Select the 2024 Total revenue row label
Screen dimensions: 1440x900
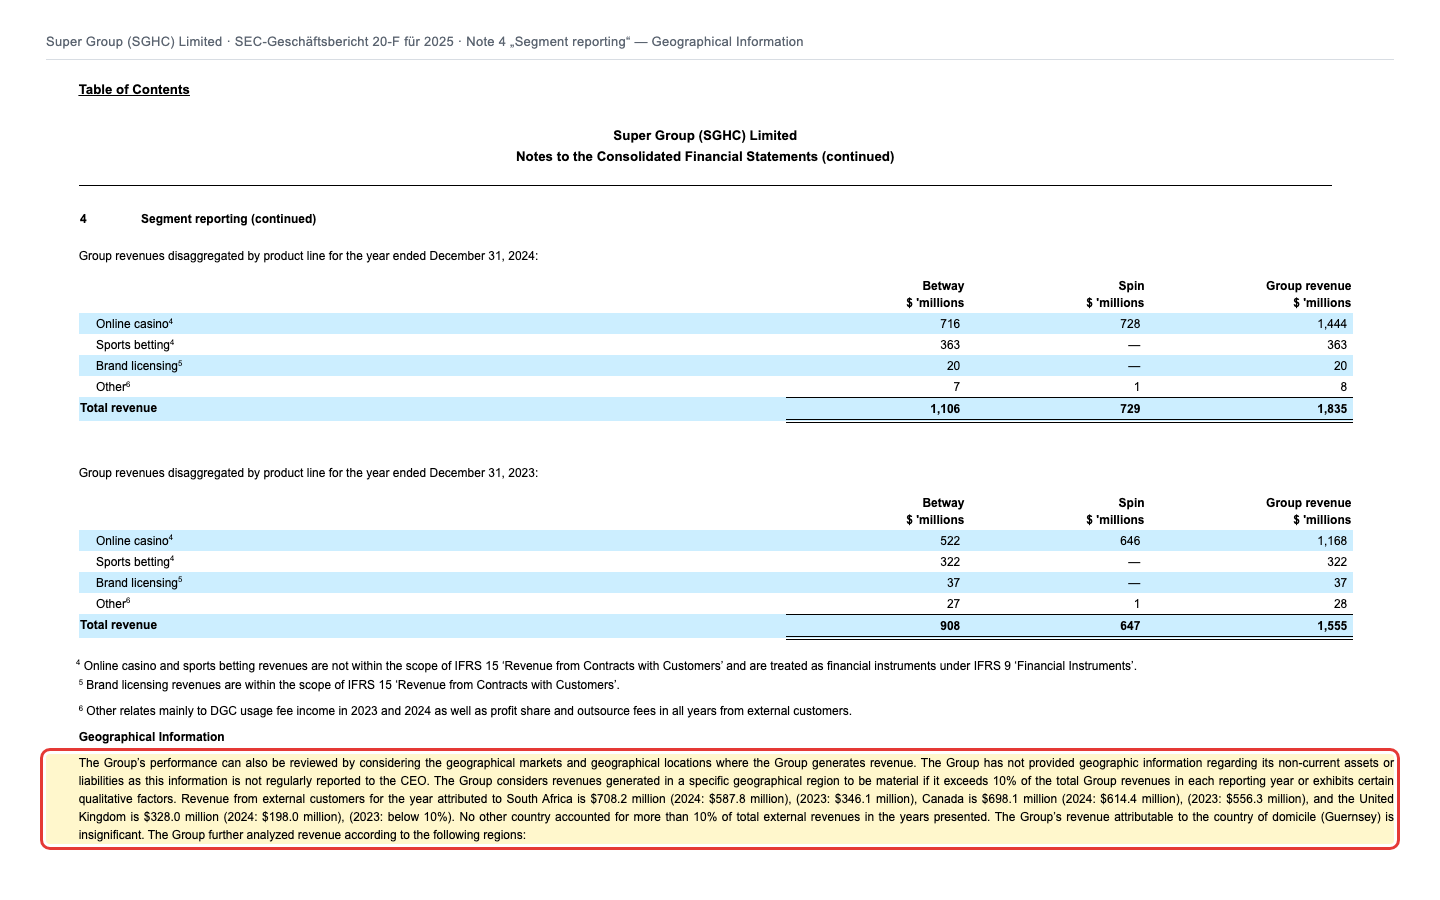(118, 408)
